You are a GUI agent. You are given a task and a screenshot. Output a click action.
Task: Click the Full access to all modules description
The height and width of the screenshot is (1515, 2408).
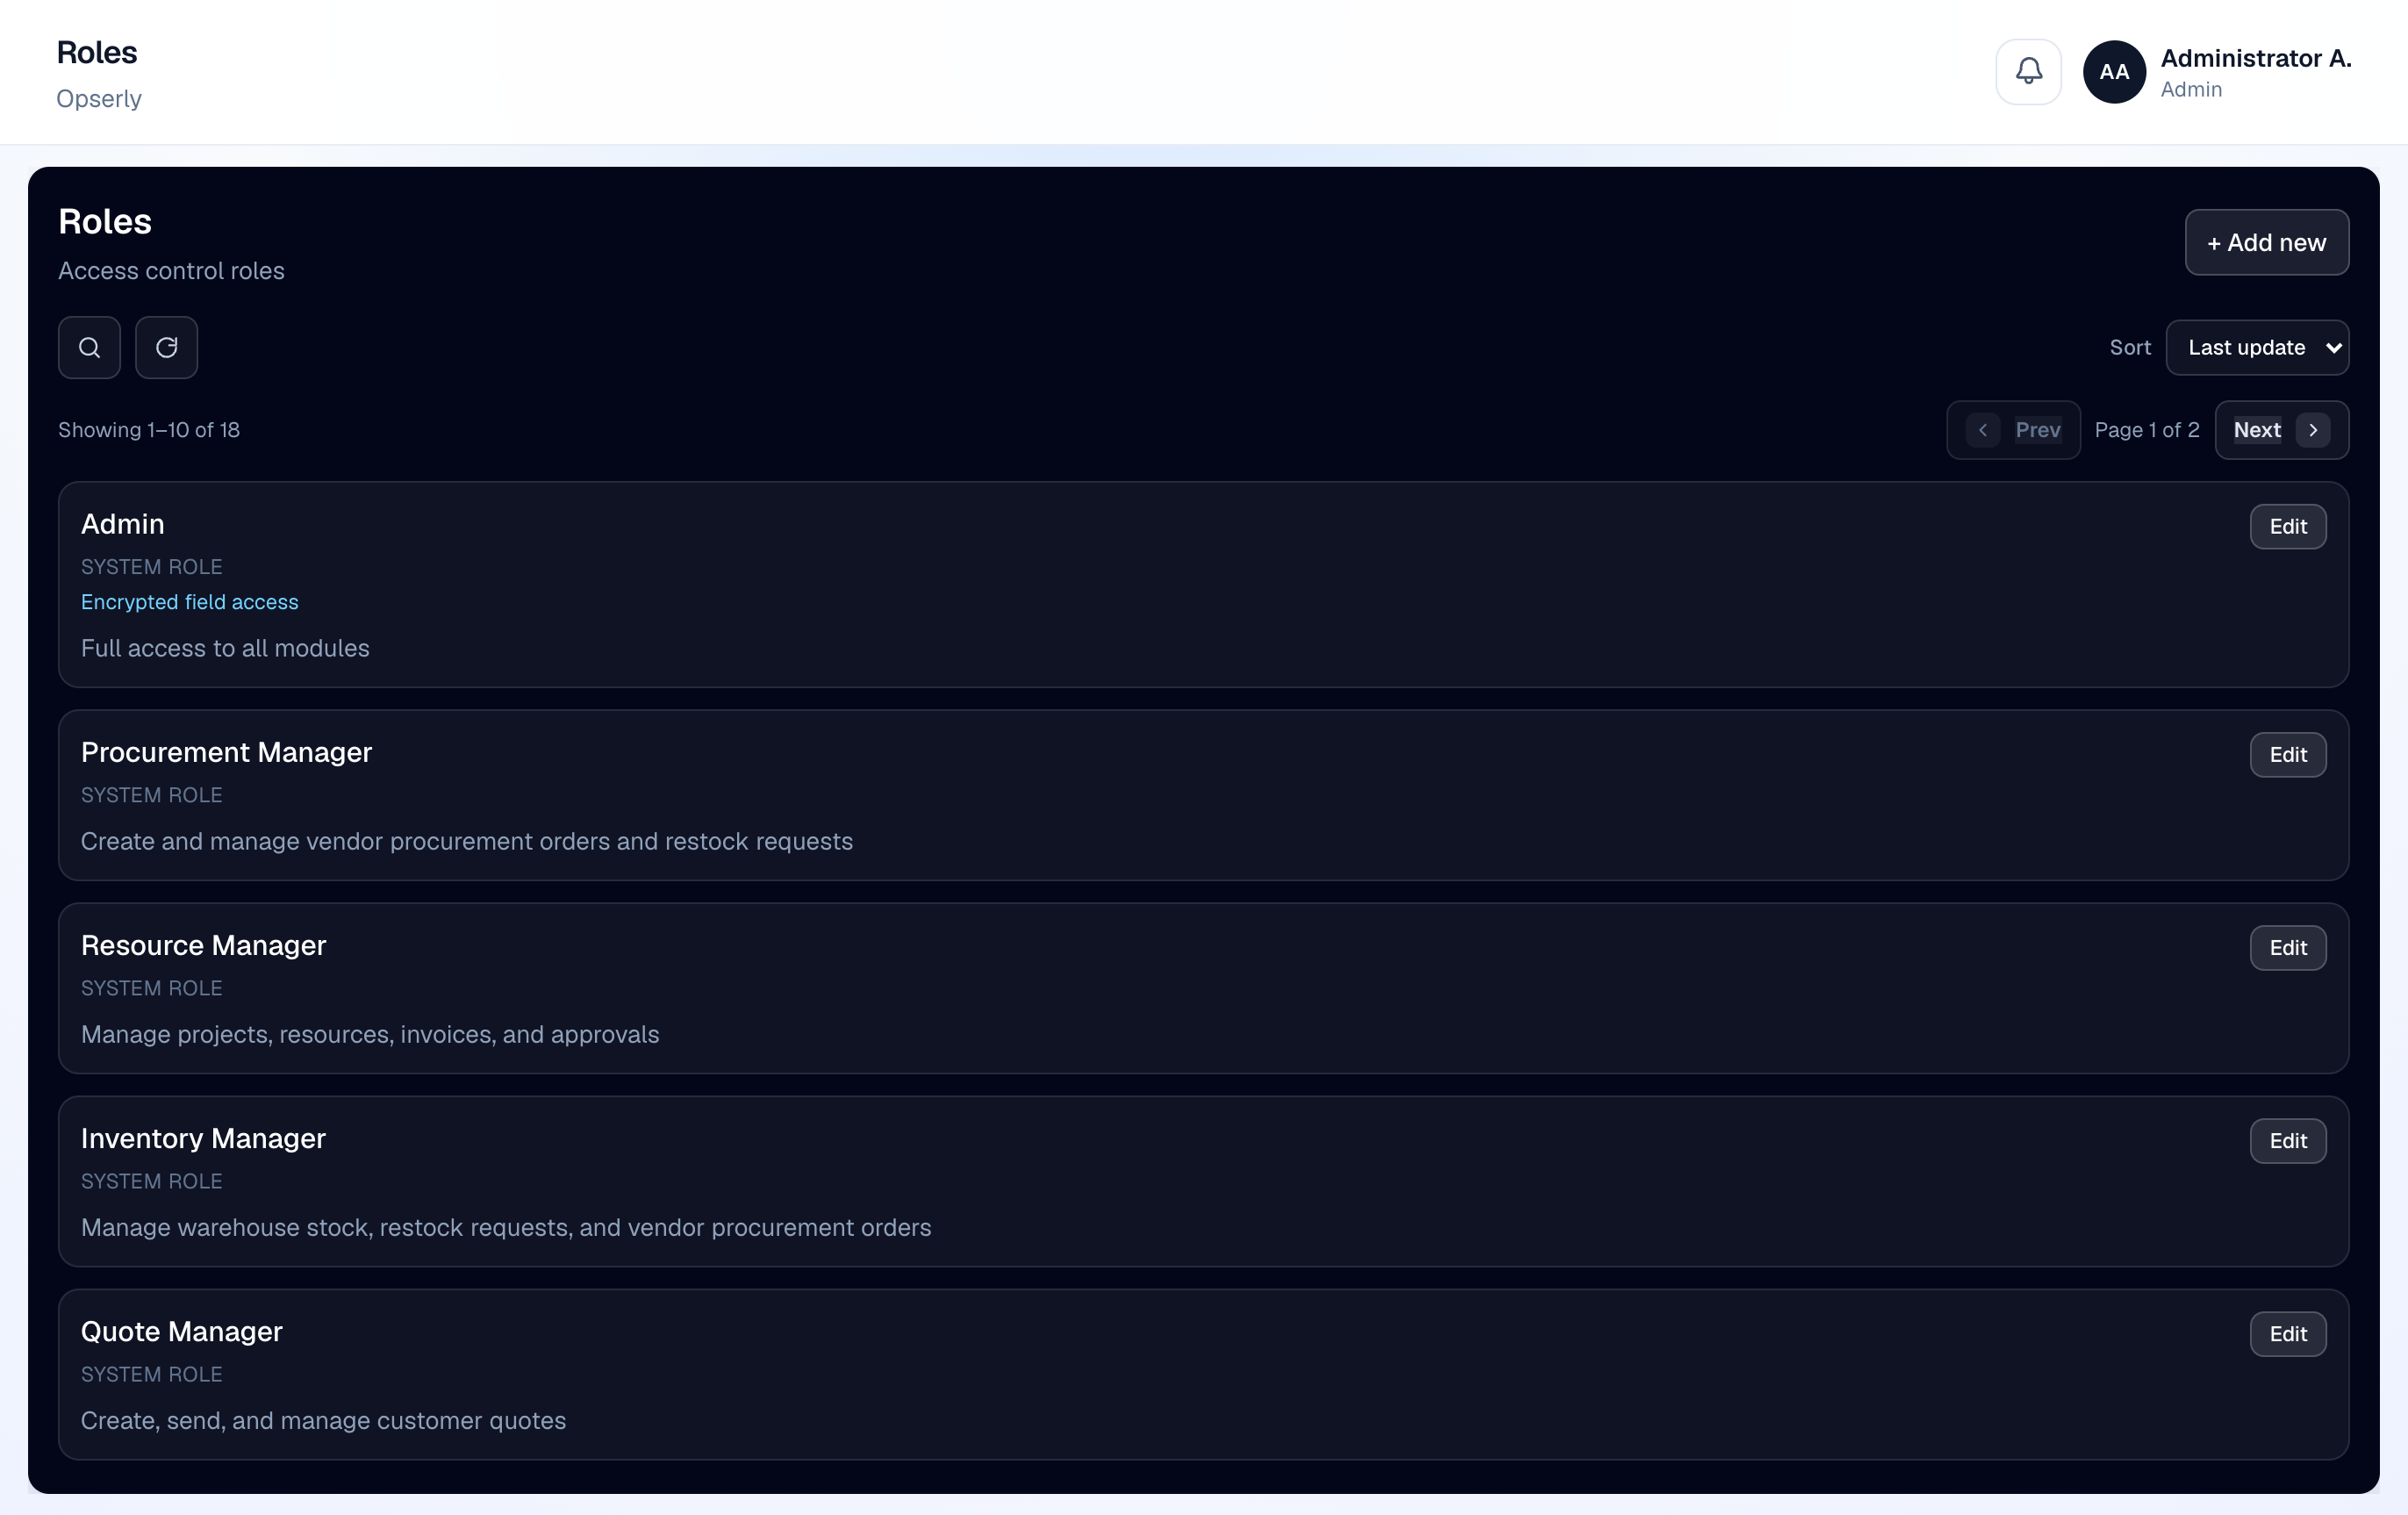click(x=225, y=648)
